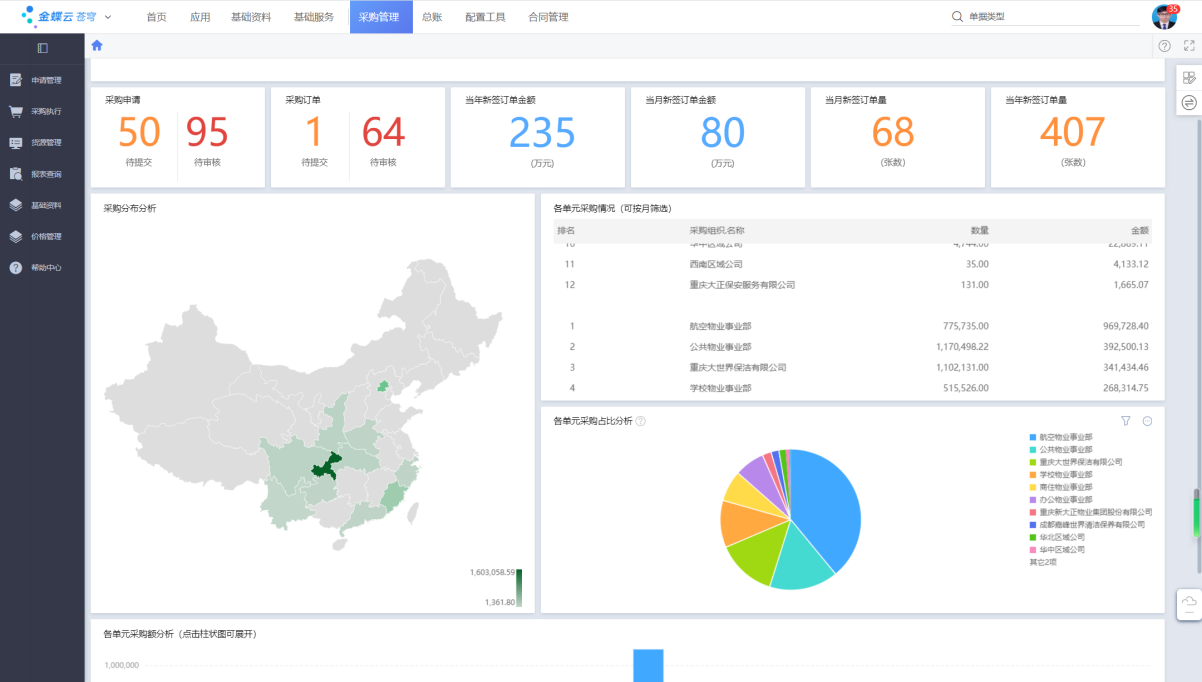
Task: Click the filter icon on pie chart
Action: tap(1126, 421)
